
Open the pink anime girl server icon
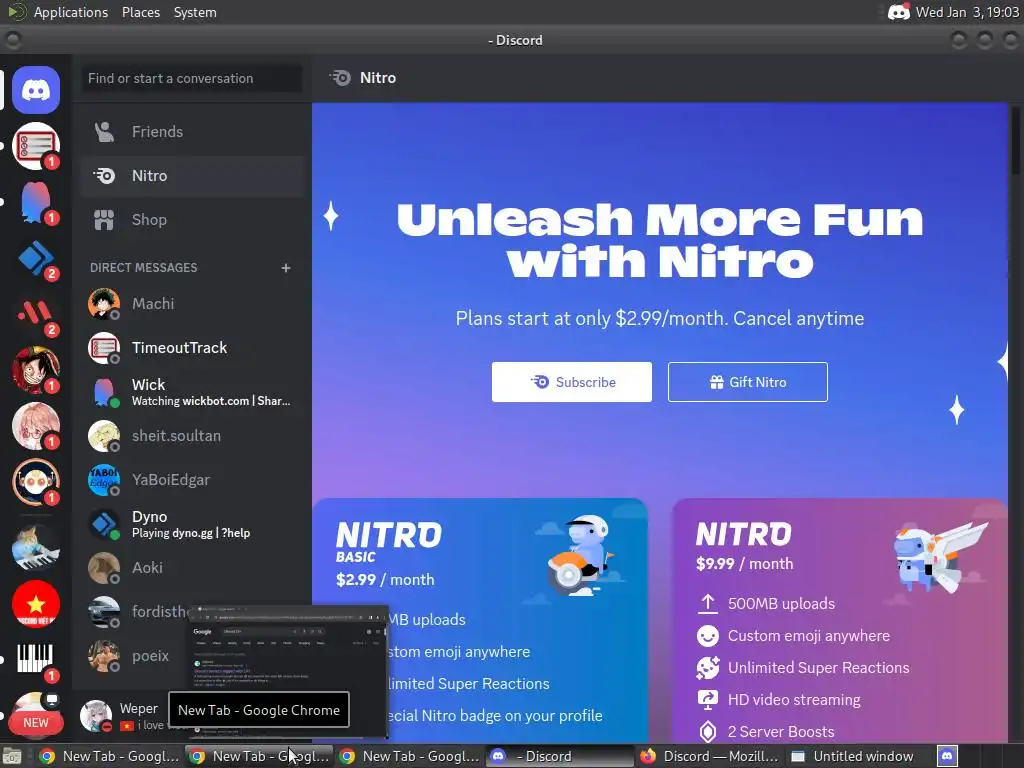36,426
